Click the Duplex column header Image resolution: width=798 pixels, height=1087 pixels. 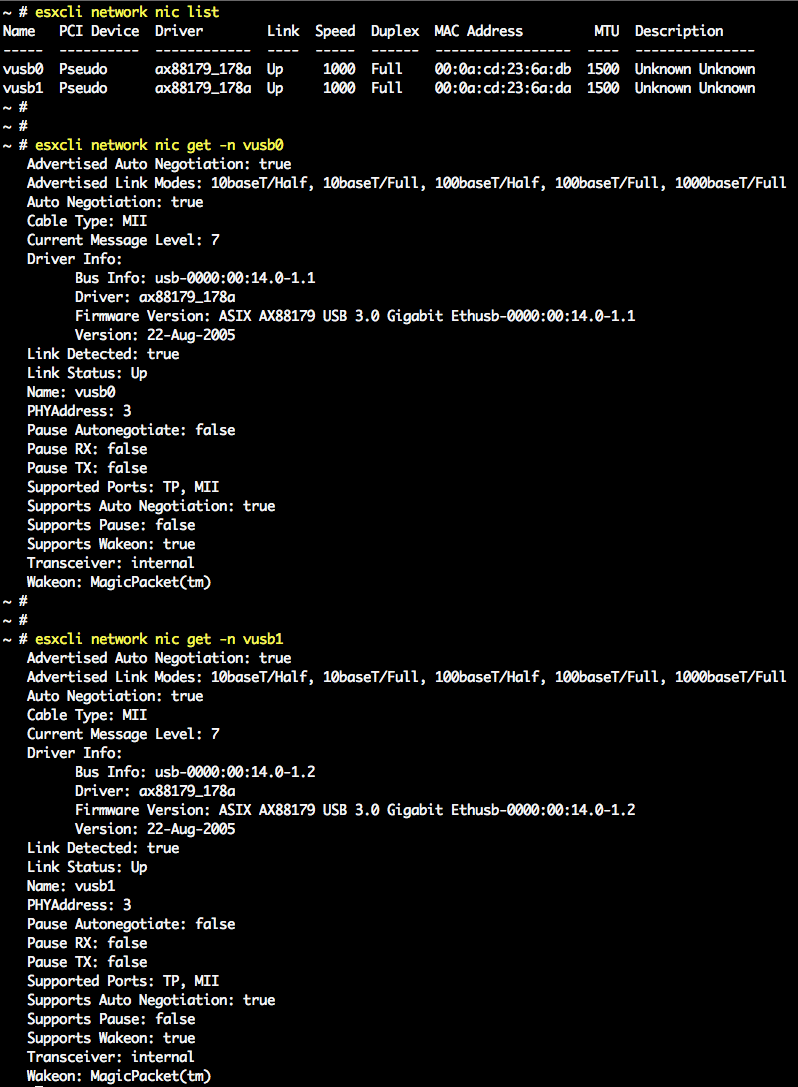pyautogui.click(x=395, y=31)
